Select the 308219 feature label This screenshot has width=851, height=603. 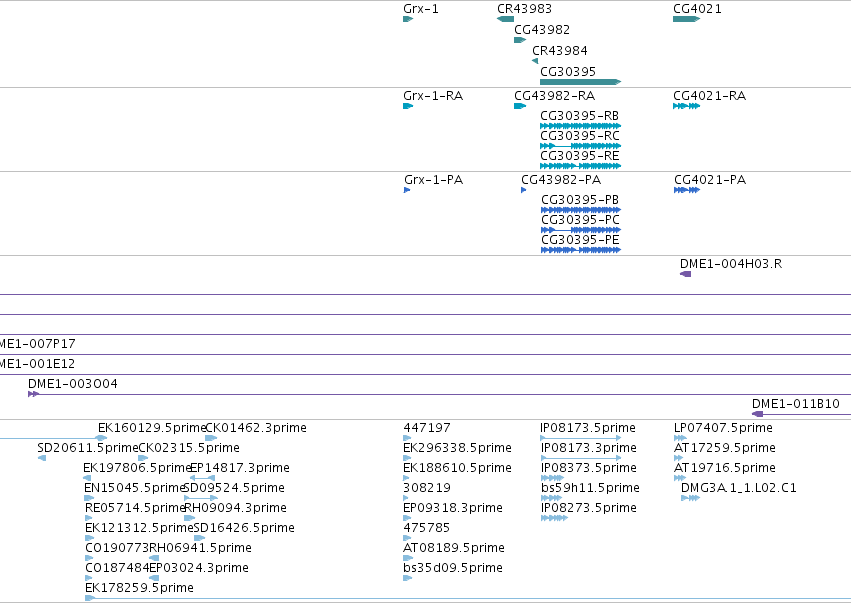point(427,488)
